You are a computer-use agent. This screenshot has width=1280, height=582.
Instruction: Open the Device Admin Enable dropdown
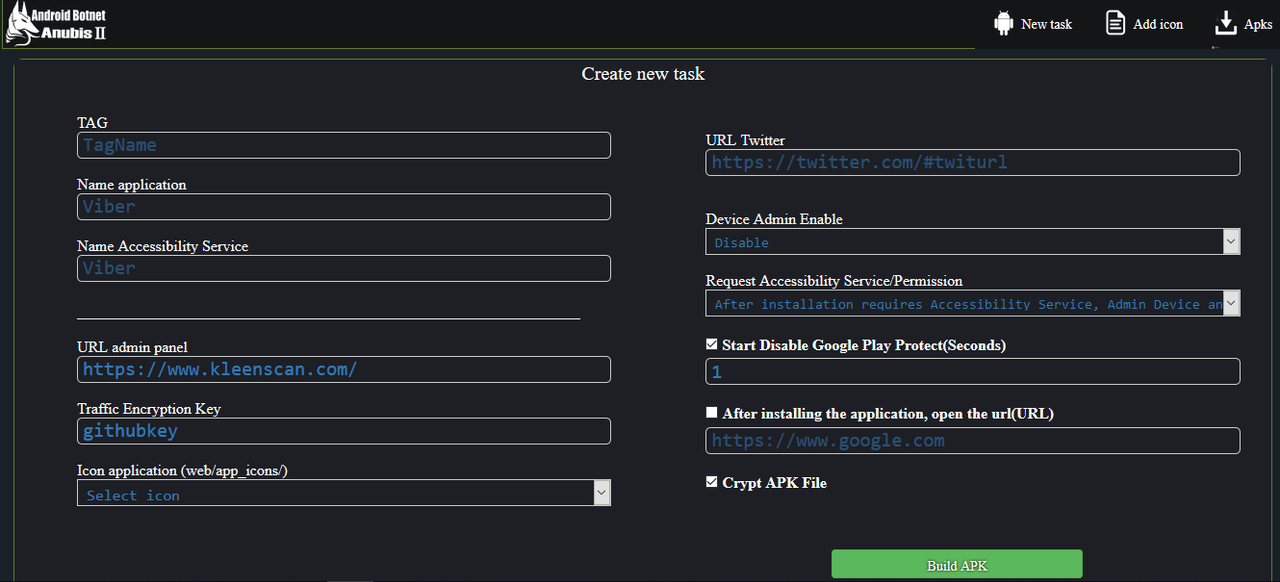point(973,242)
